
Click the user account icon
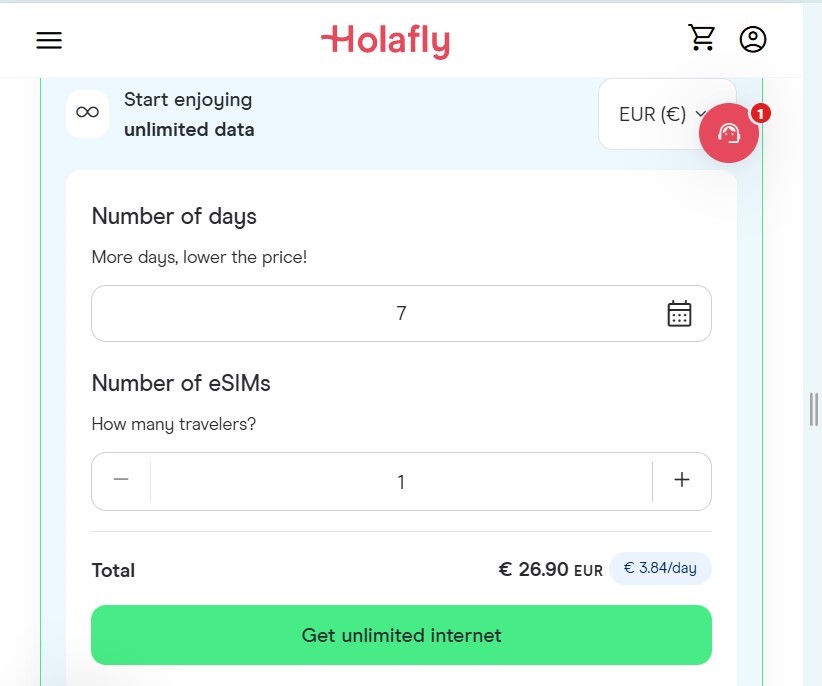[x=752, y=39]
